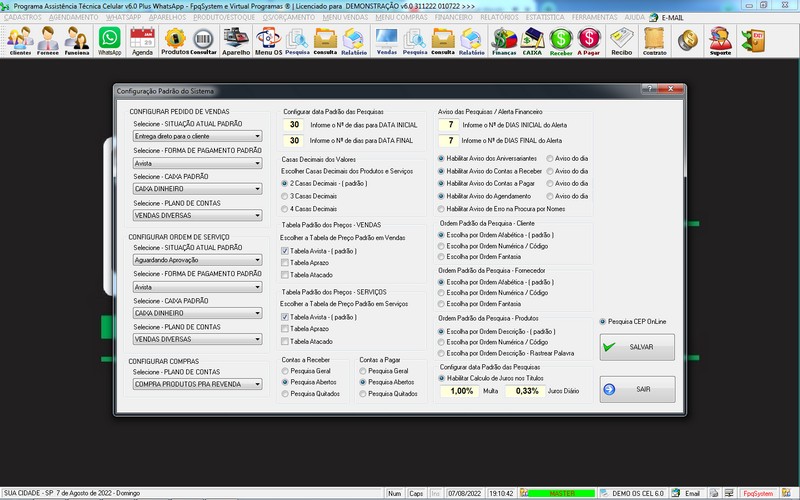Viewport: 800px width, 500px height.
Task: Open Vendas forma de pagamento Avista dropdown
Action: (197, 163)
